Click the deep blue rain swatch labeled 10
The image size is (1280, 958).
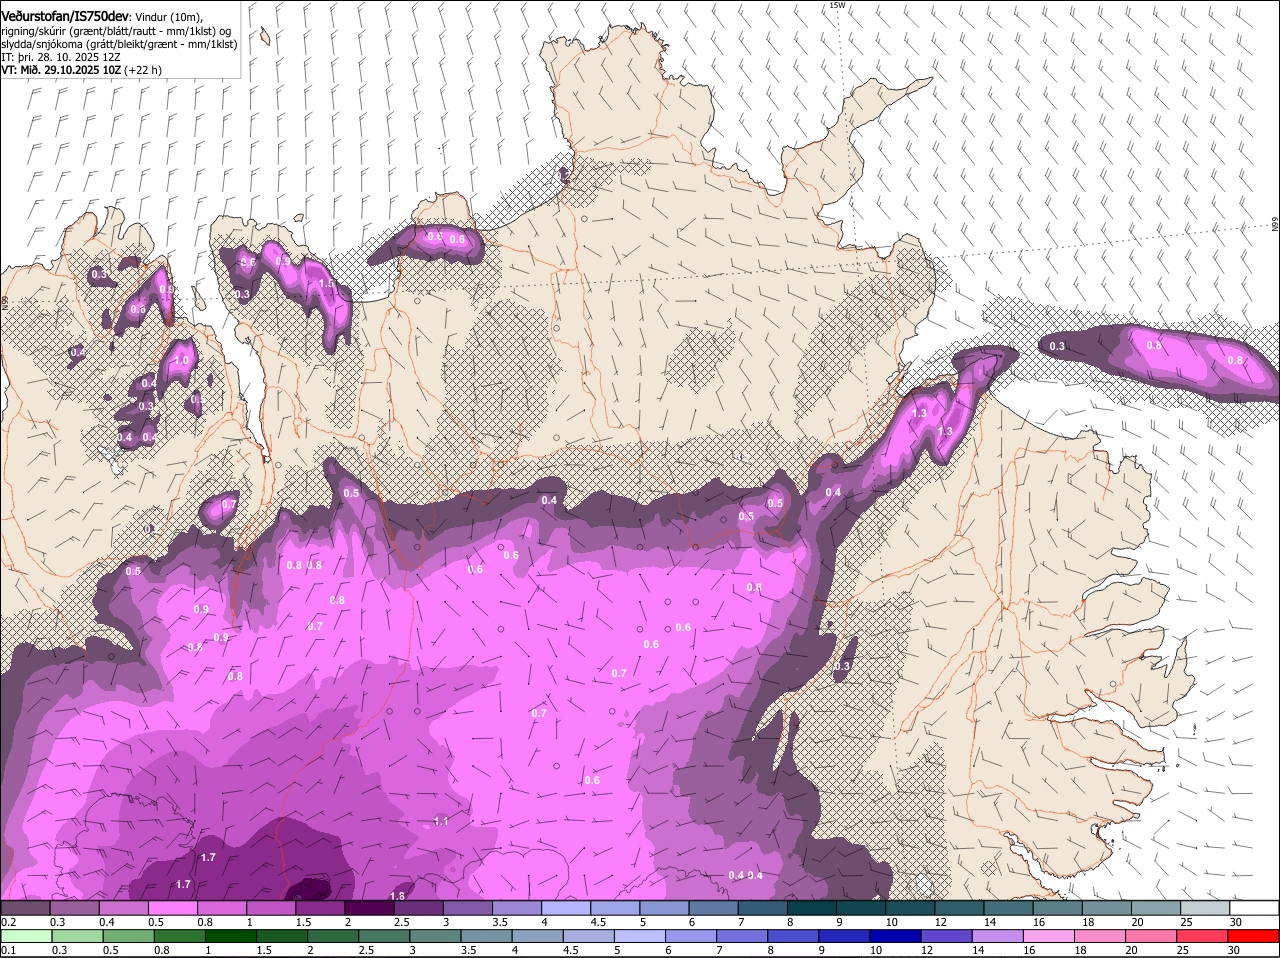click(x=895, y=935)
